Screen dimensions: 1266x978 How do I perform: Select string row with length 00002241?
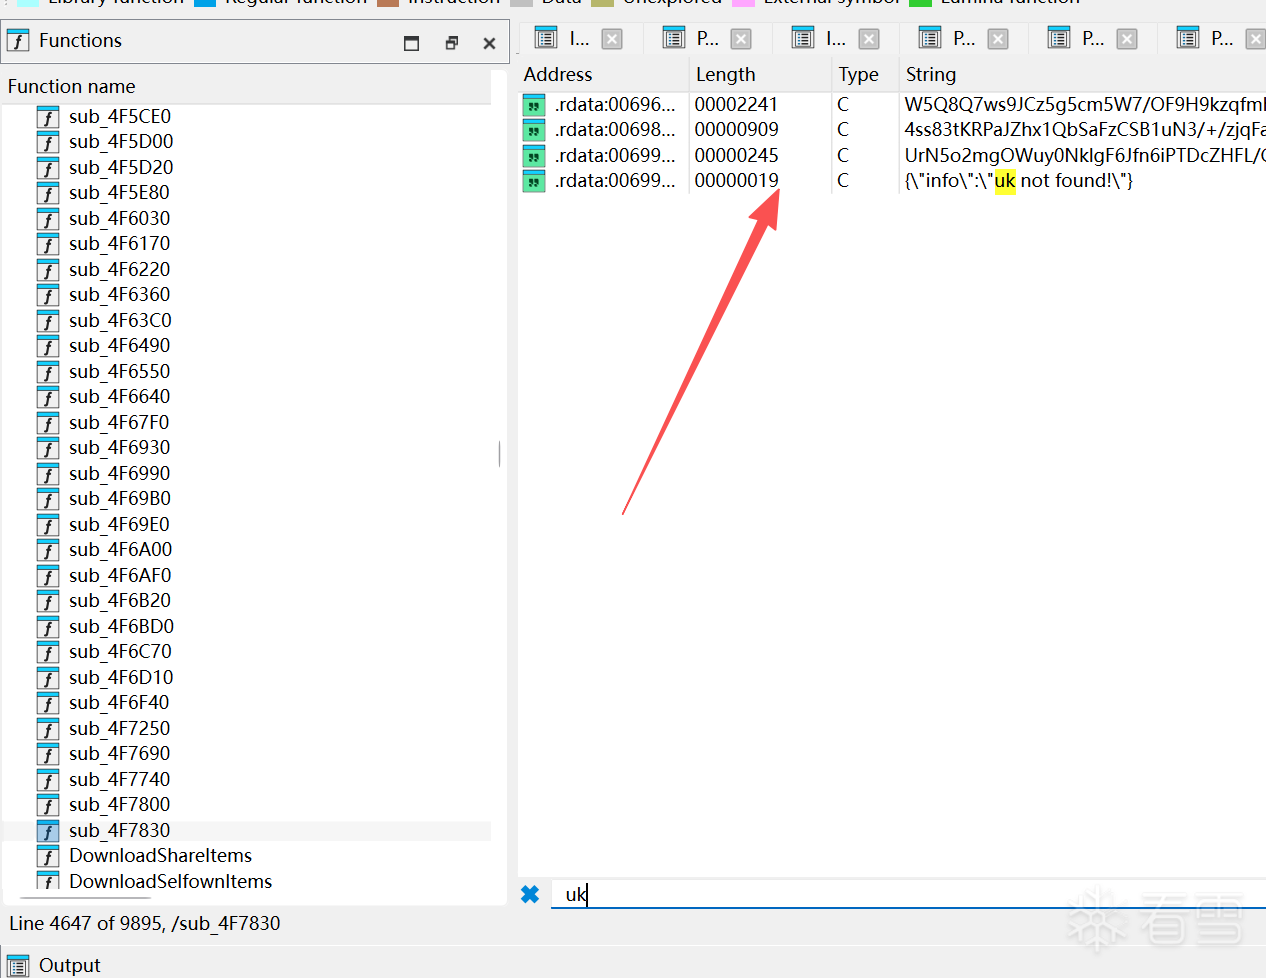892,104
